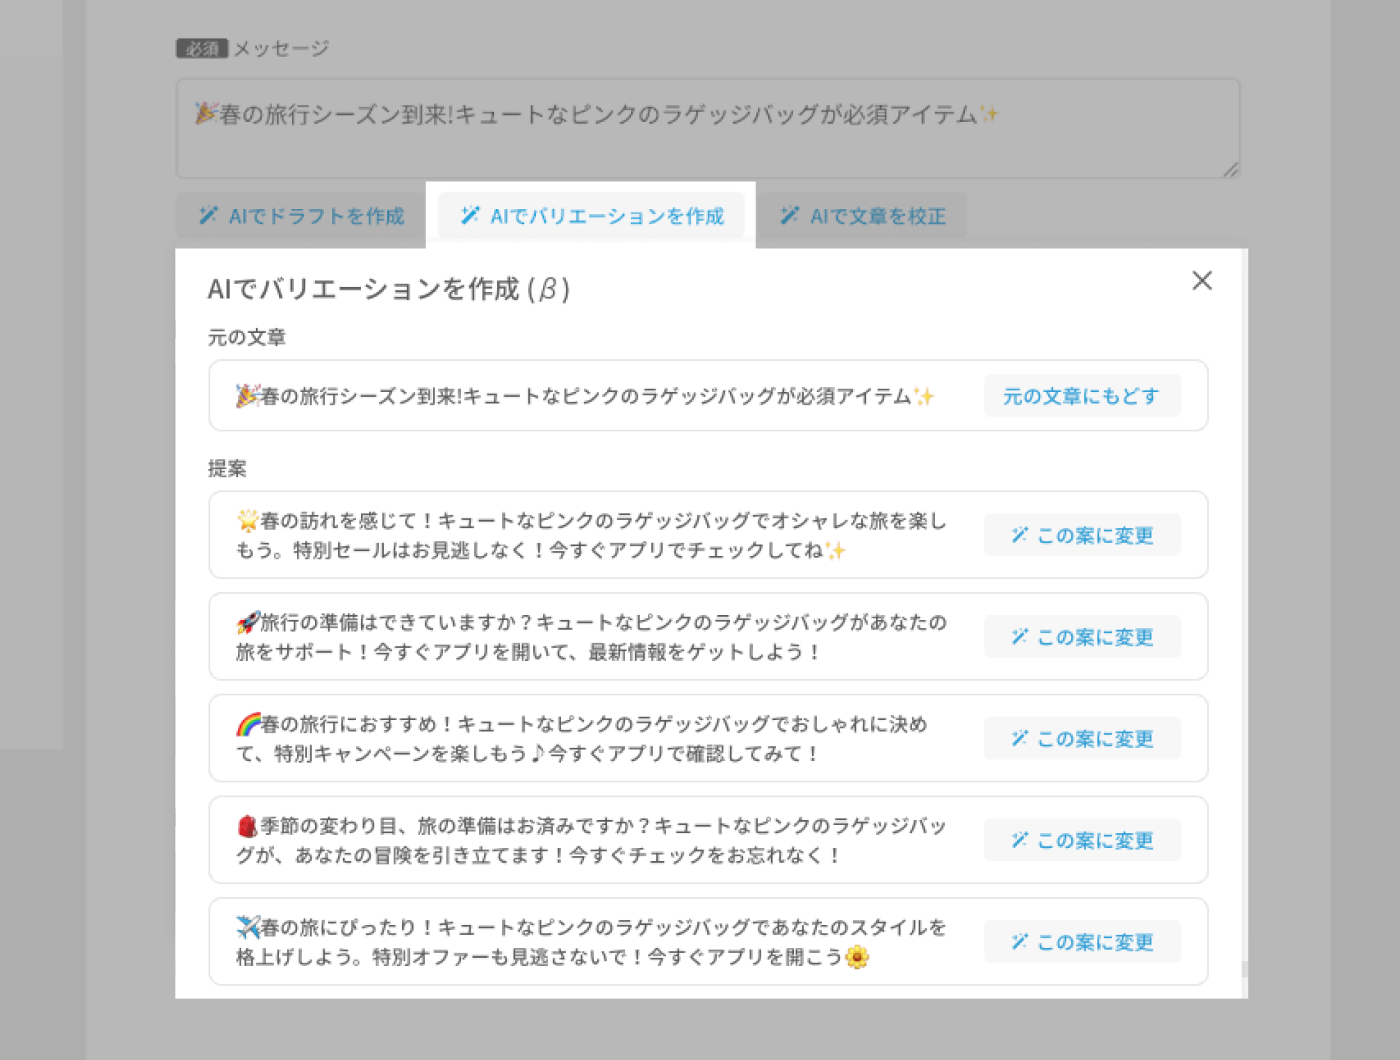
Task: Apply the 🌈 spring trip suggestion with 'この案に変更'
Action: (1082, 739)
